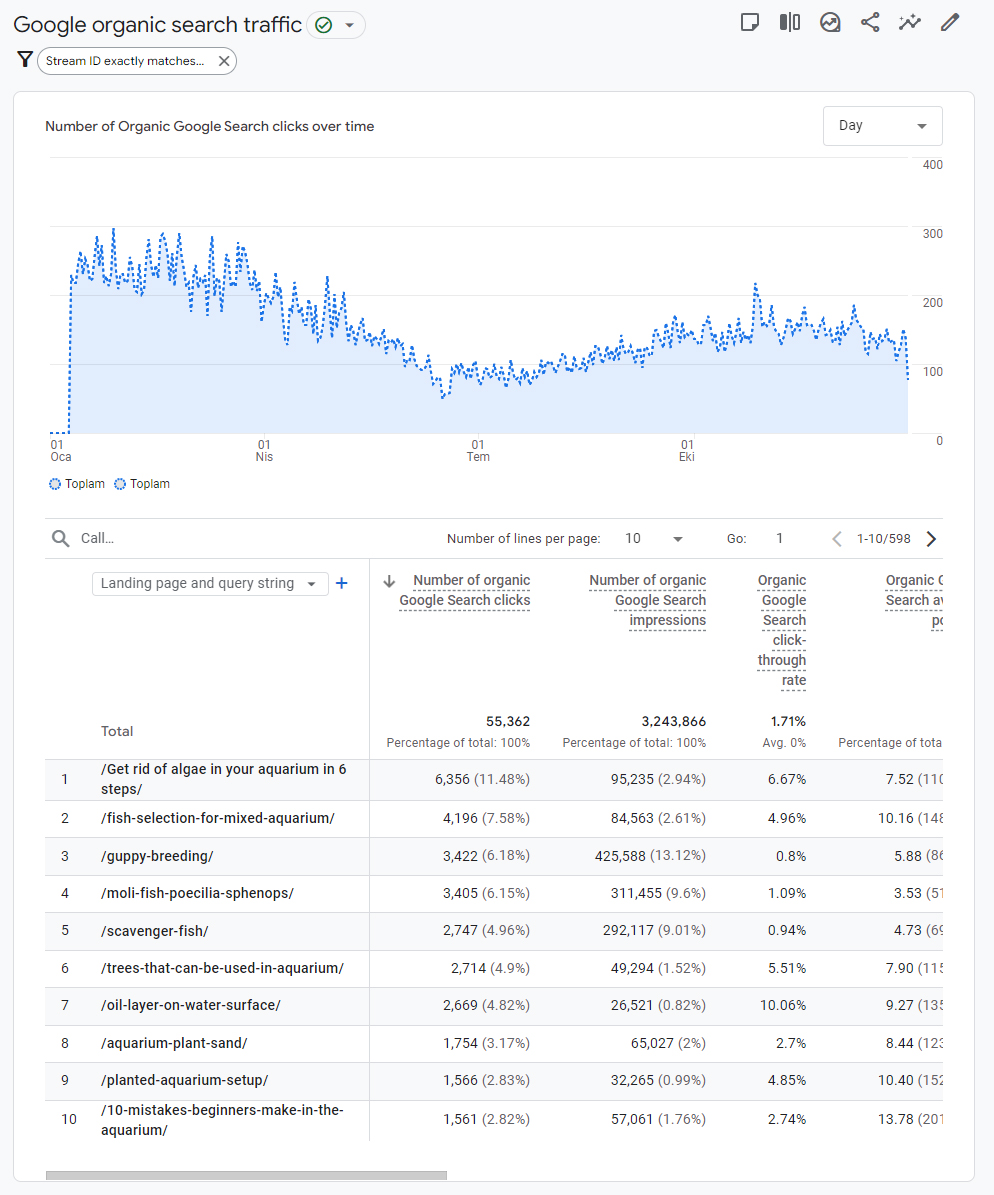Click the green report status checkmark
The image size is (994, 1195).
(323, 25)
